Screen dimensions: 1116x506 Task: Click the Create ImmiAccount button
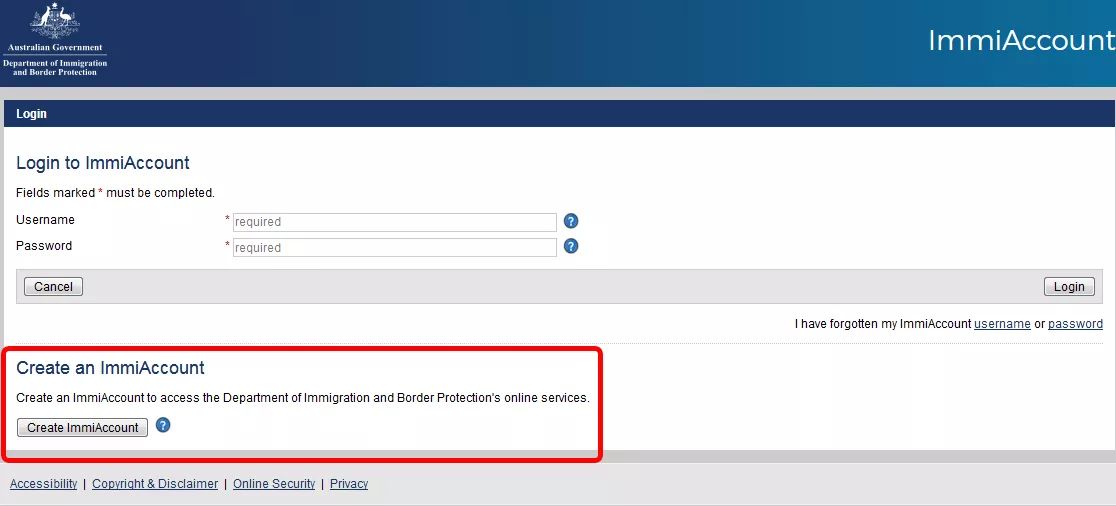(x=83, y=427)
